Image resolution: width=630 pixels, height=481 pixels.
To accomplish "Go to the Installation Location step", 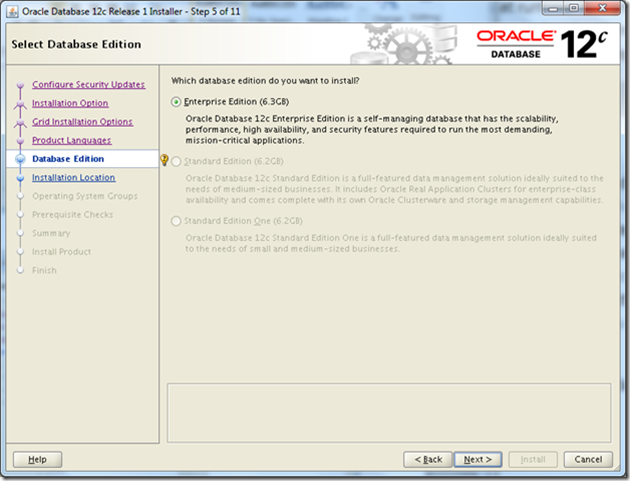I will [x=74, y=177].
